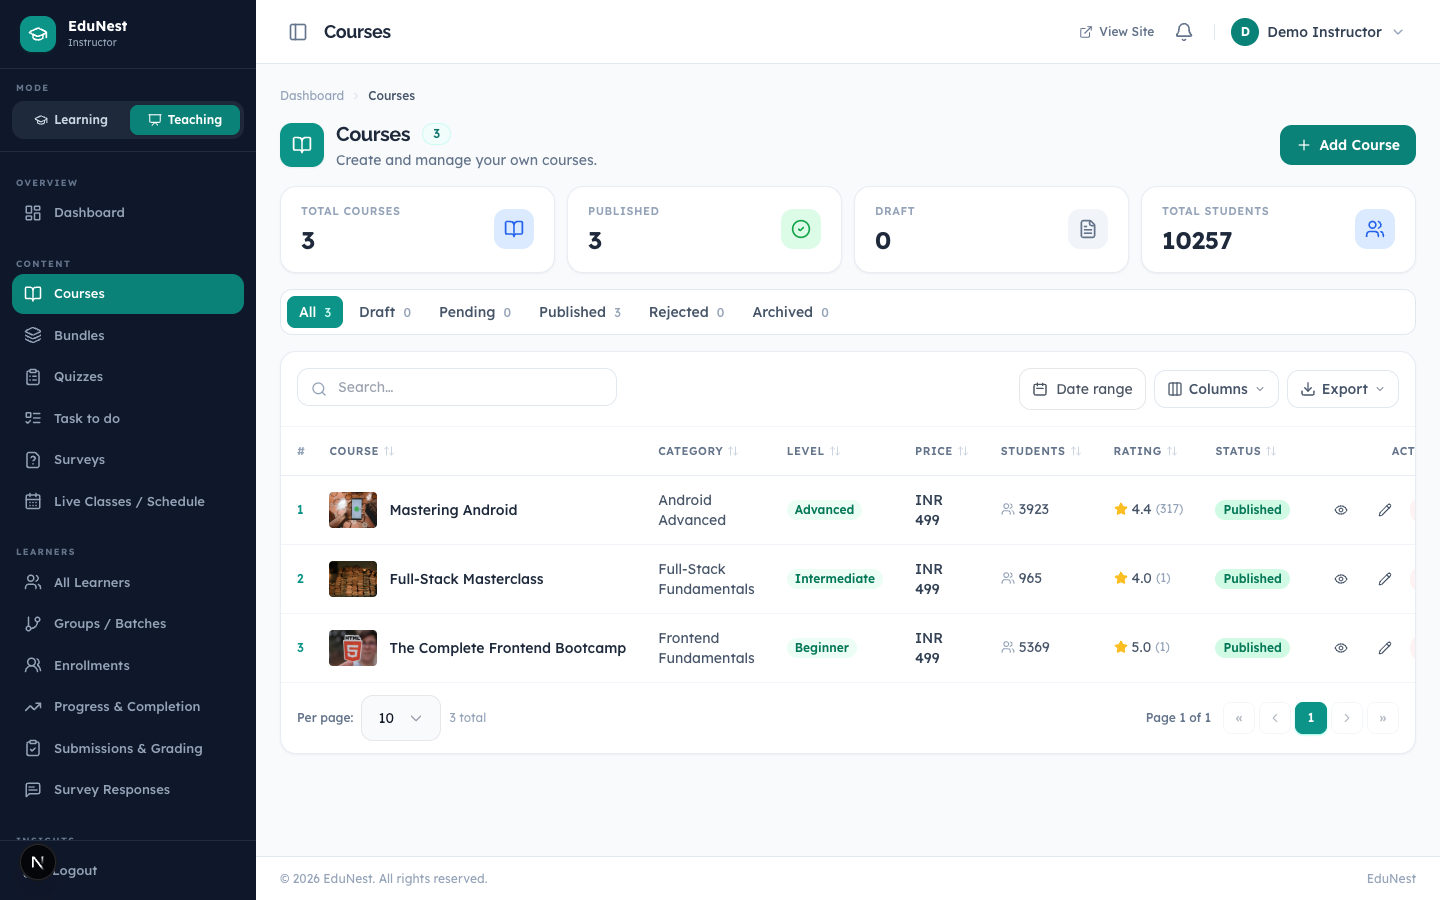Open the per page count selector
The height and width of the screenshot is (900, 1440).
coord(400,718)
